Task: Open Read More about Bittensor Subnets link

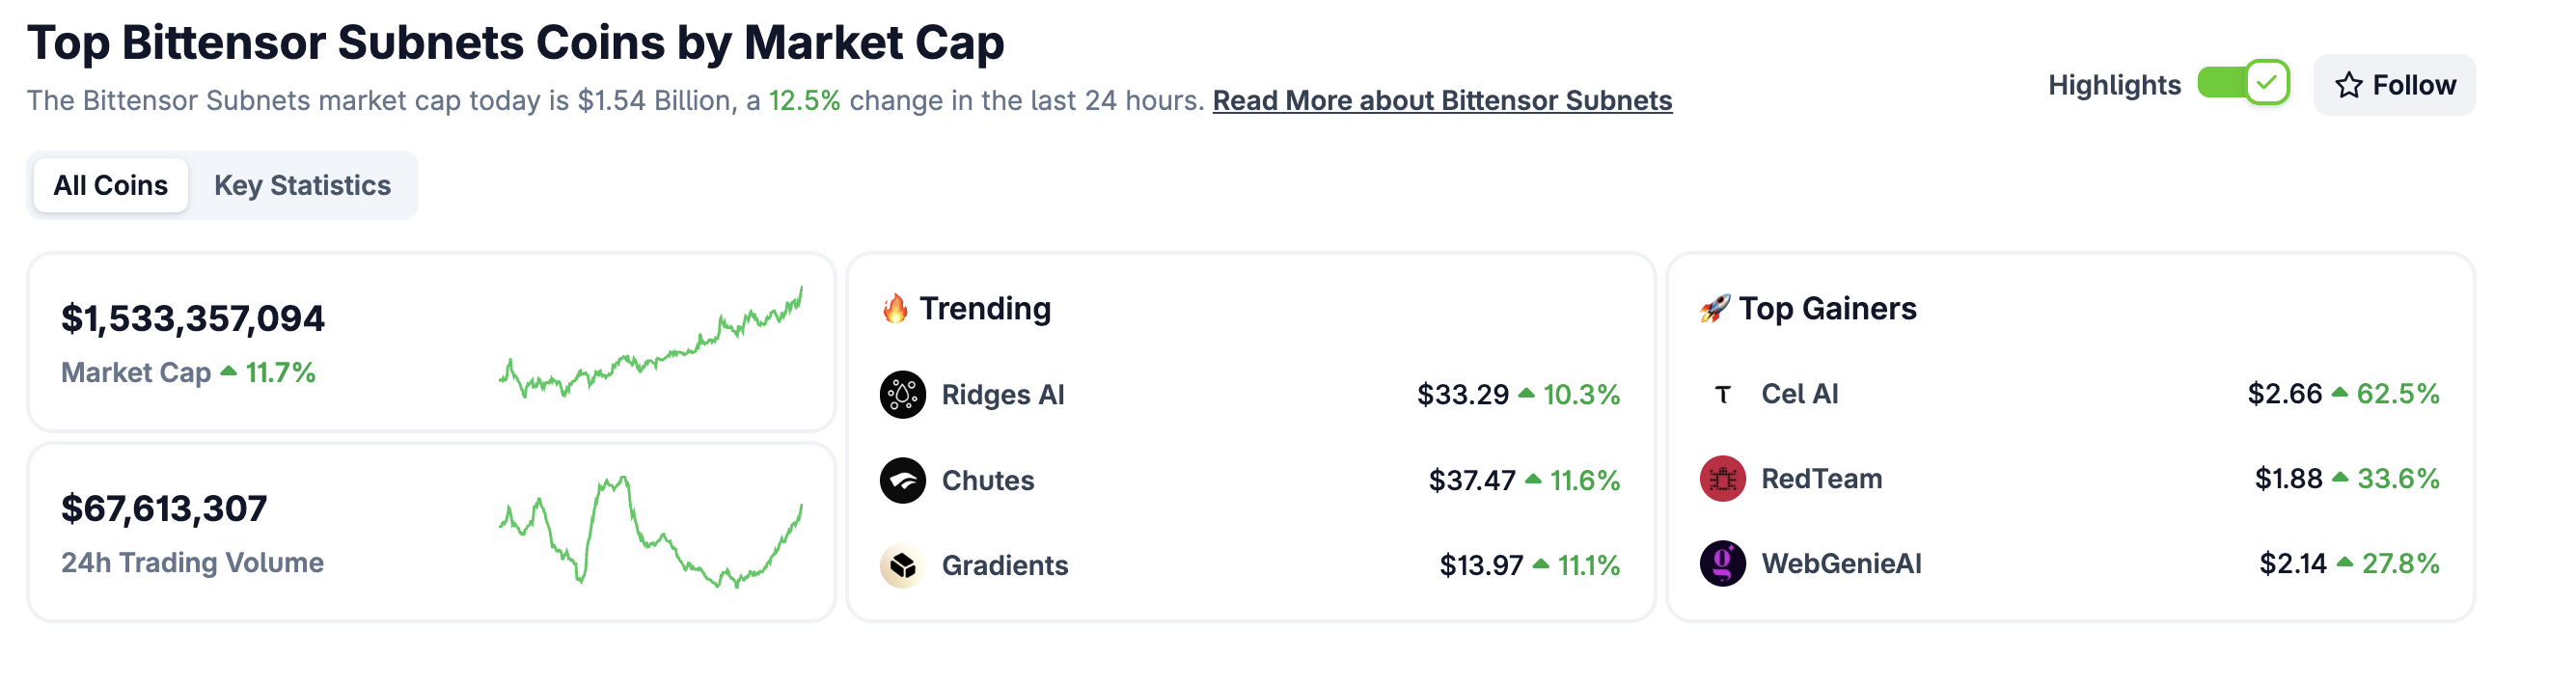Action: tap(1441, 100)
